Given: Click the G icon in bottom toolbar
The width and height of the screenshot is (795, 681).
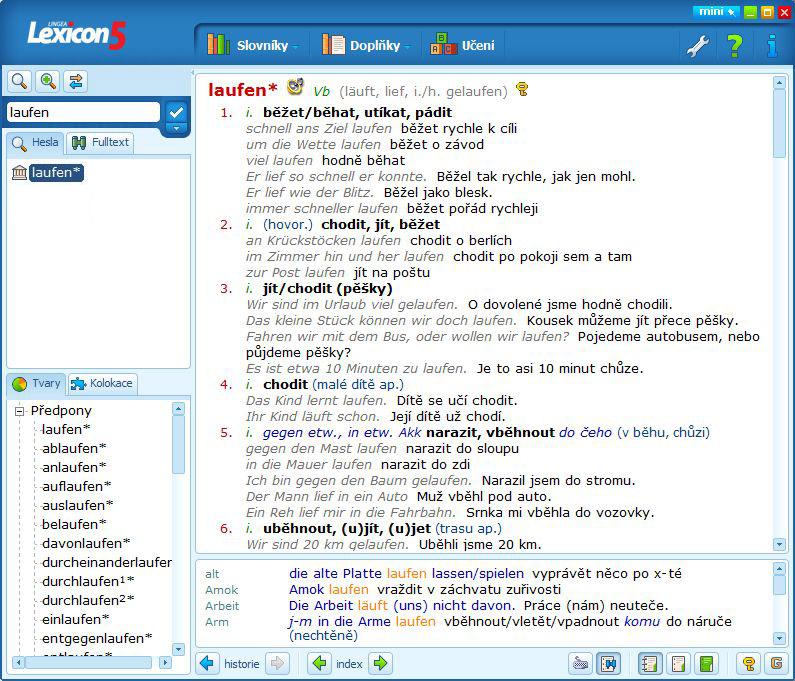Looking at the screenshot, I should [x=774, y=663].
